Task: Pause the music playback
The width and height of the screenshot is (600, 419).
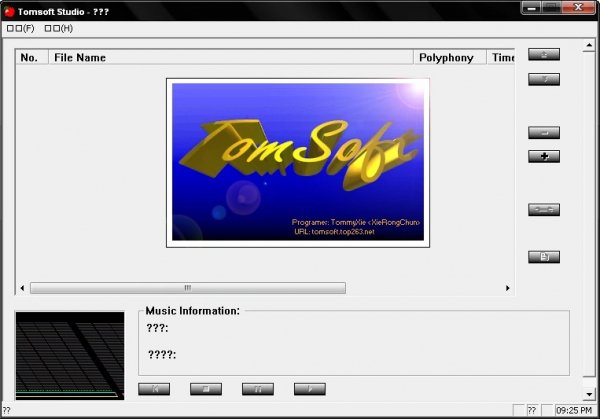Action: (258, 389)
